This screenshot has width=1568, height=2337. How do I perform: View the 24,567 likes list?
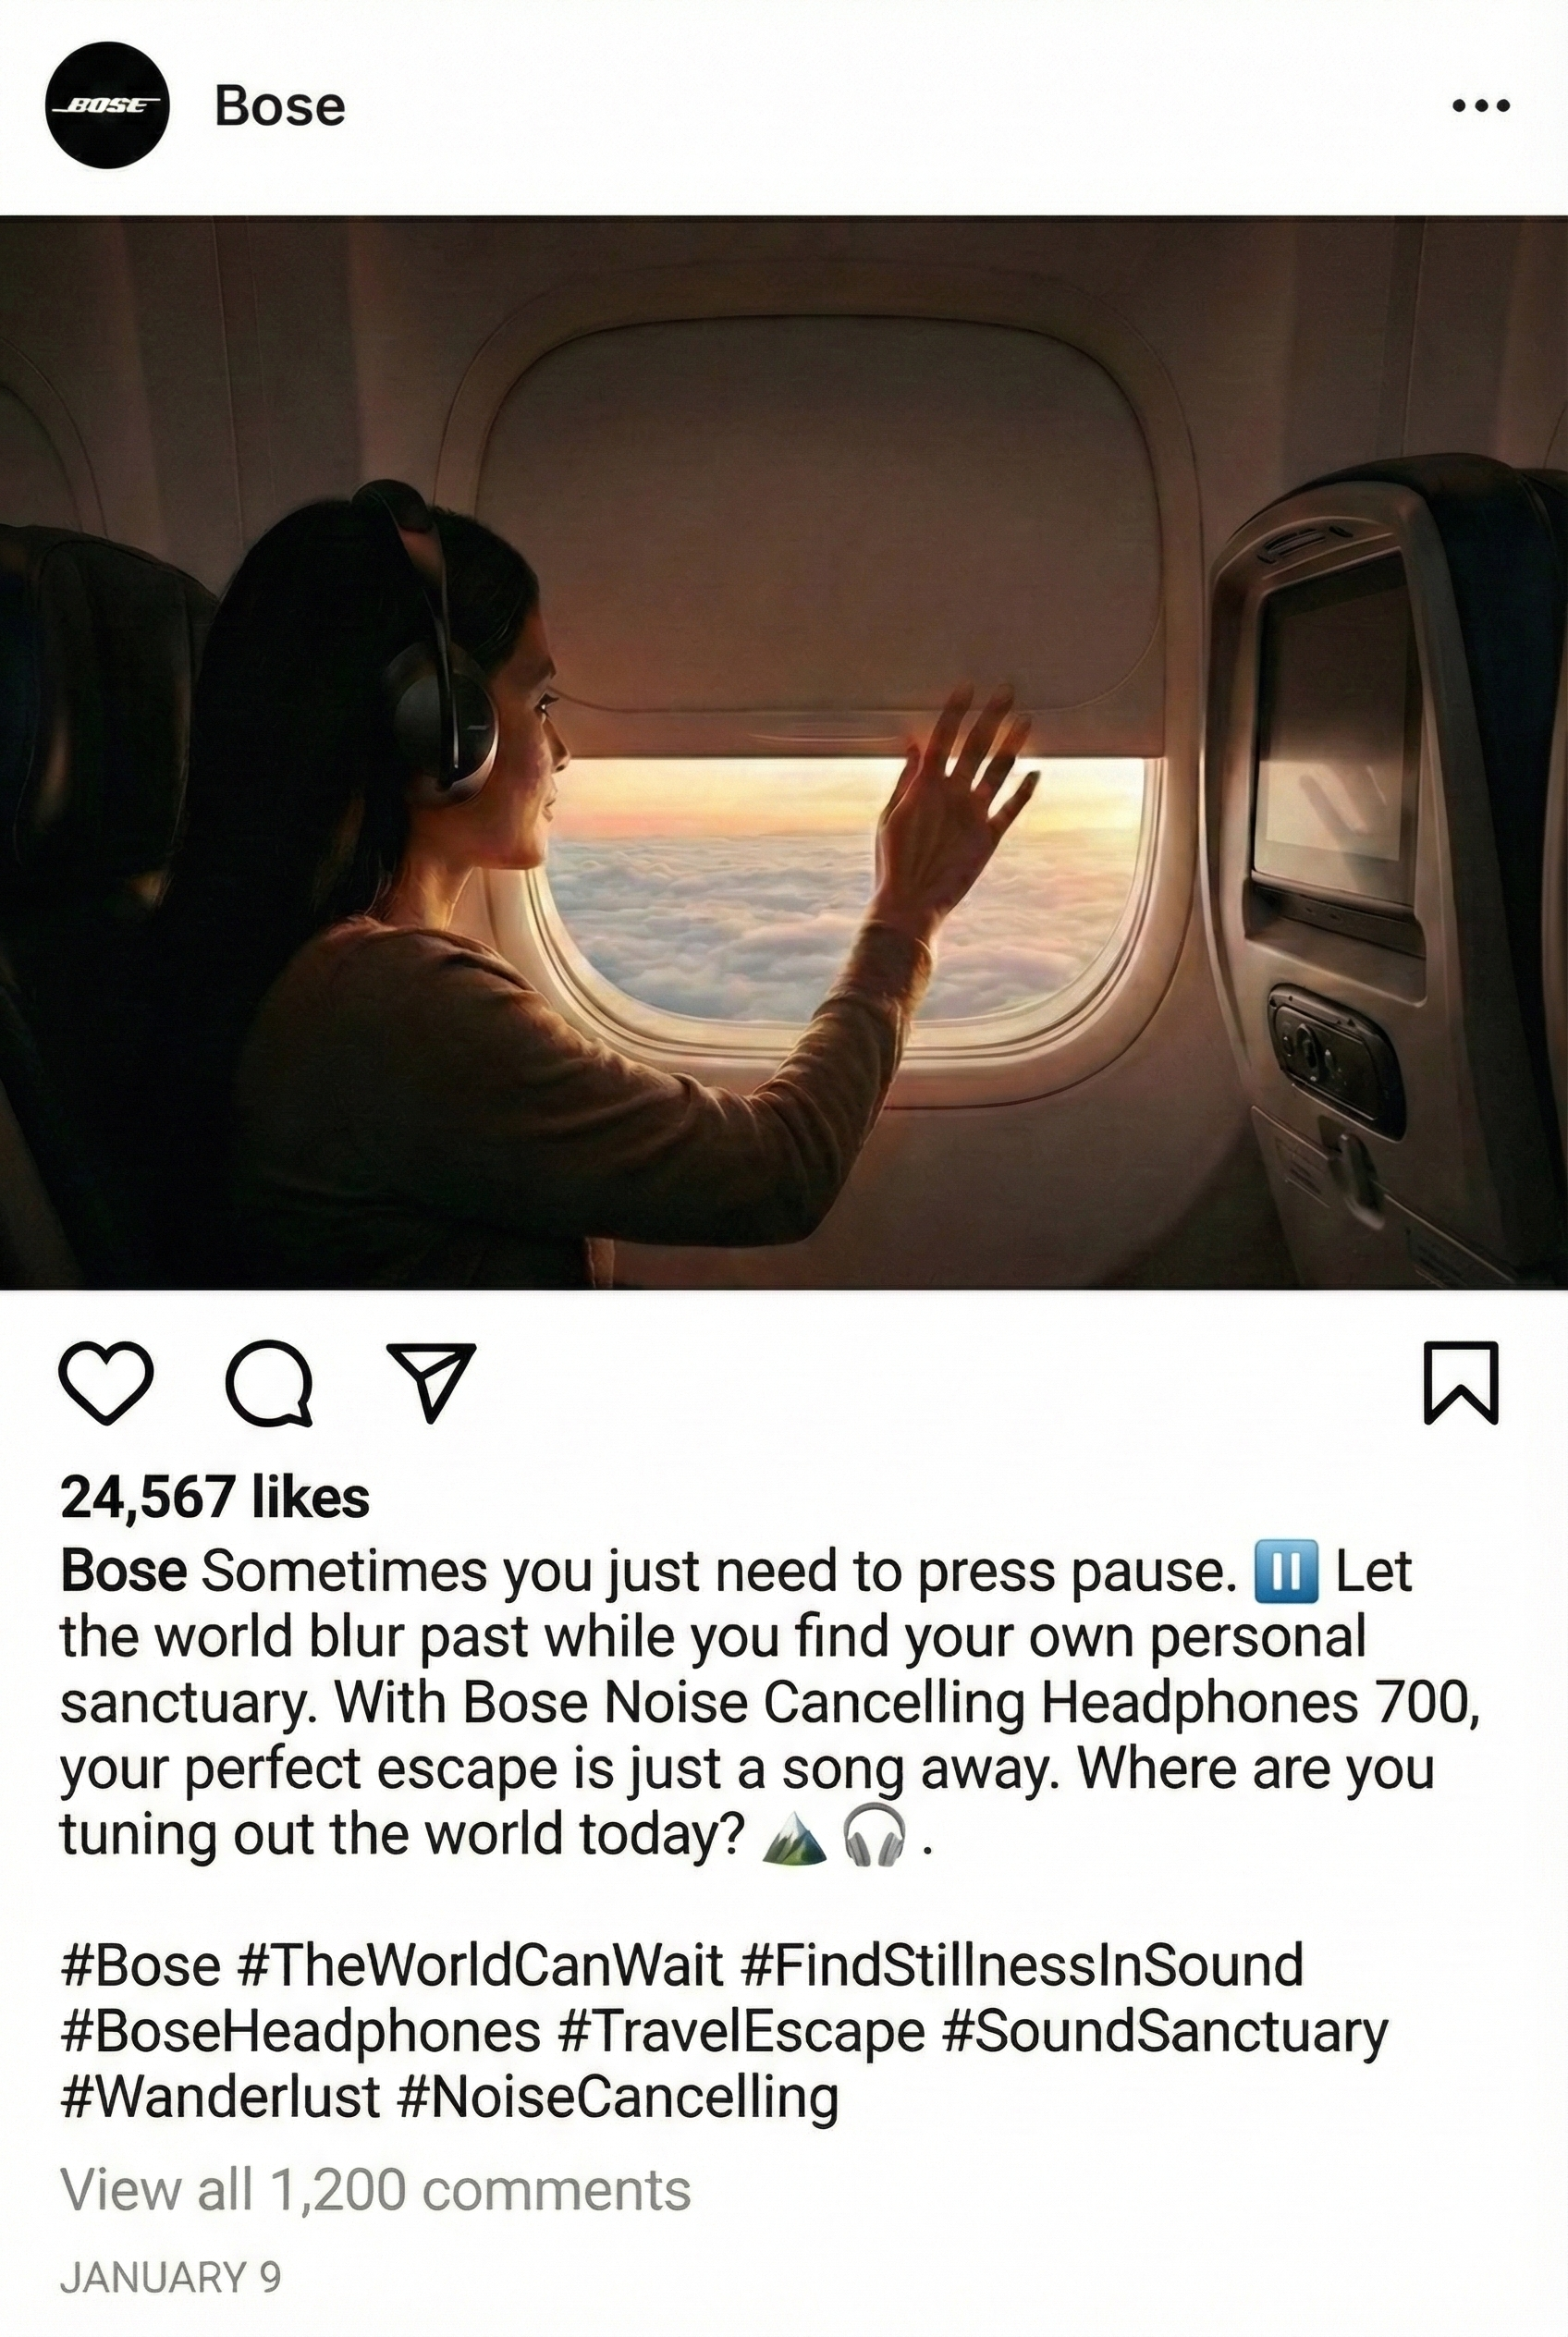pos(215,1497)
